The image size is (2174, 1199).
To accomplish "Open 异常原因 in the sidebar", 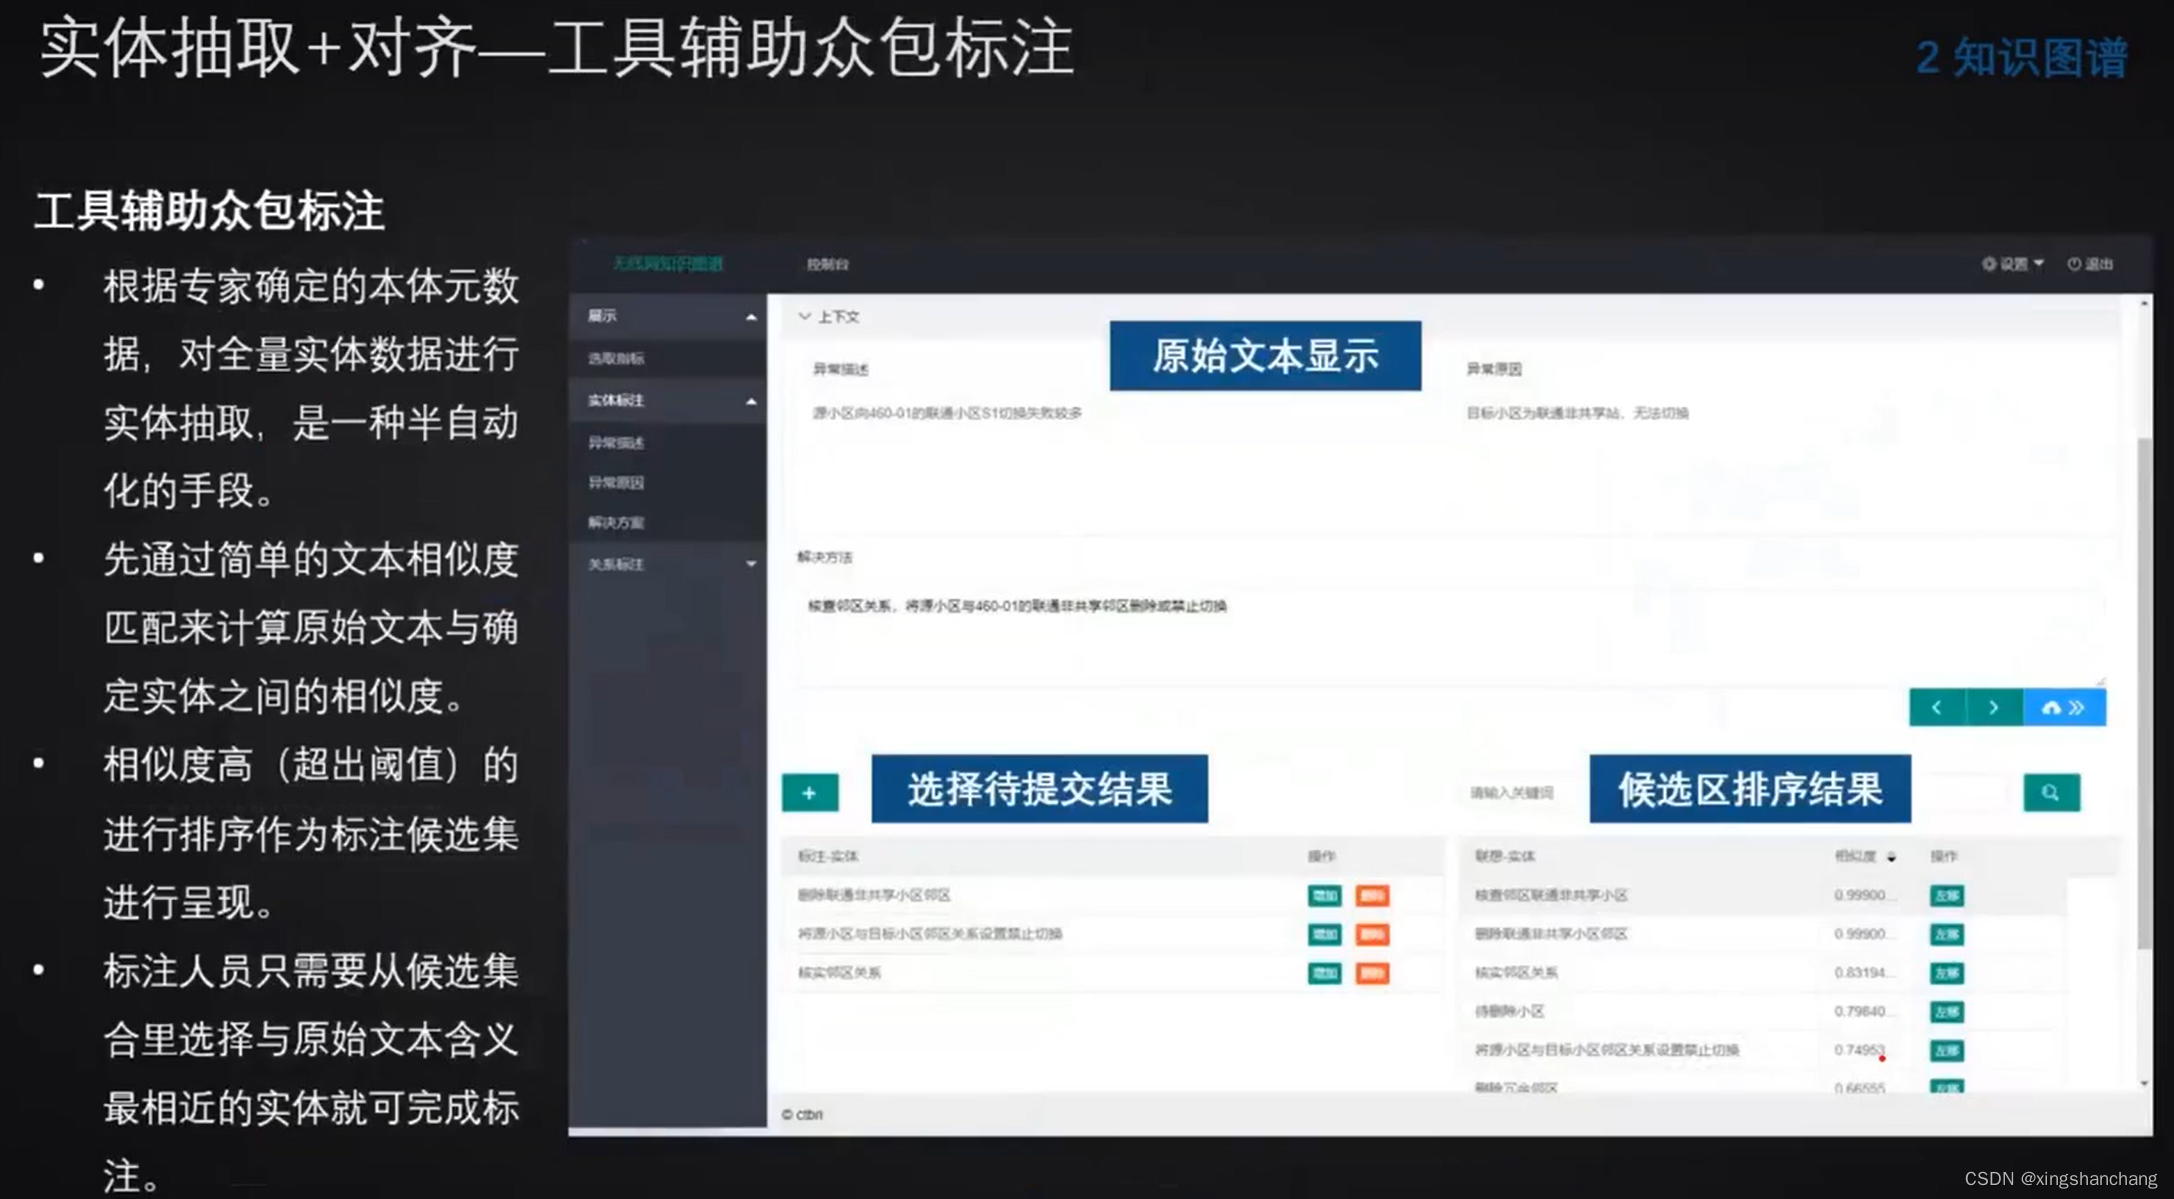I will 616,482.
